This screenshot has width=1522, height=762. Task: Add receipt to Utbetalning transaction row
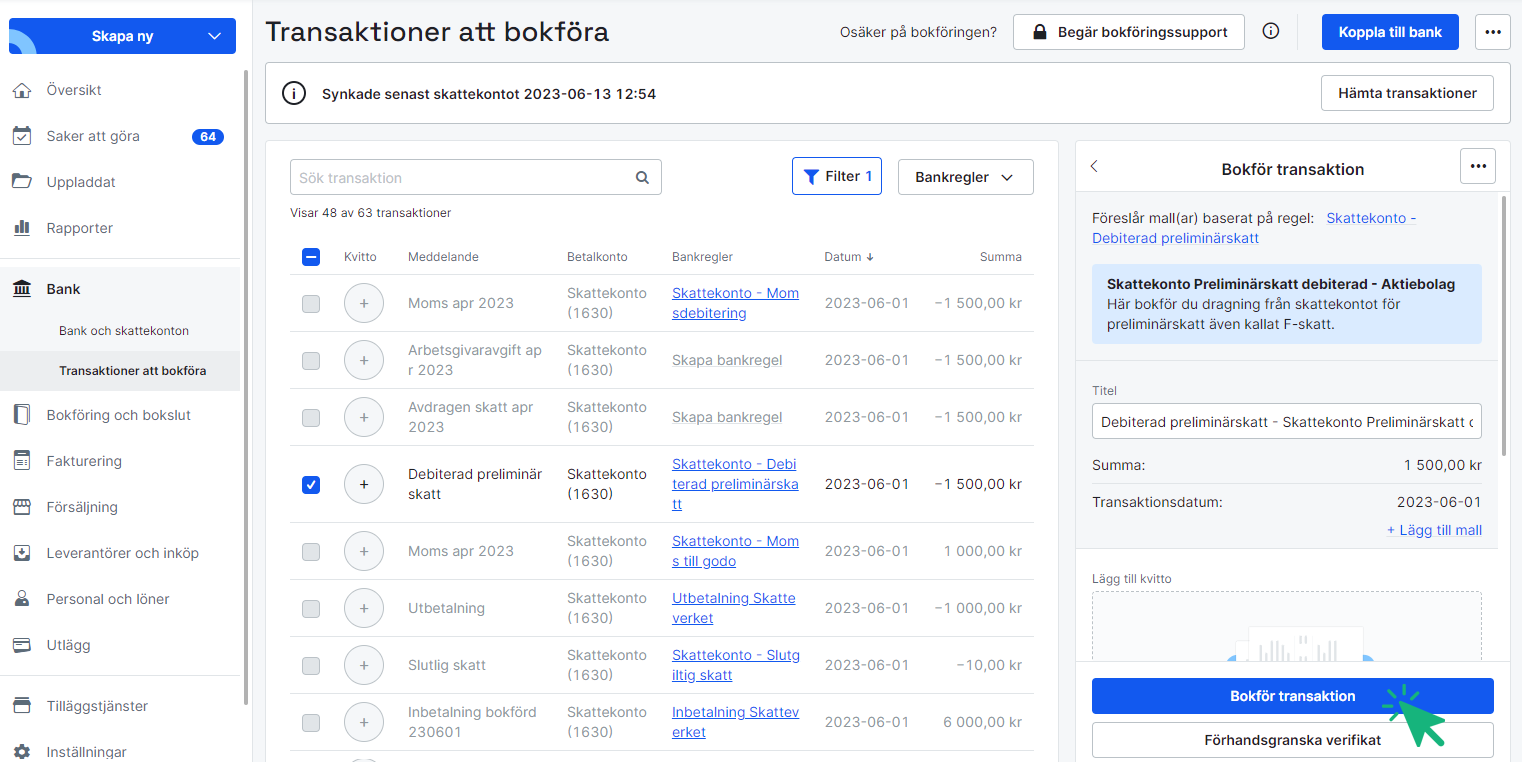point(363,608)
